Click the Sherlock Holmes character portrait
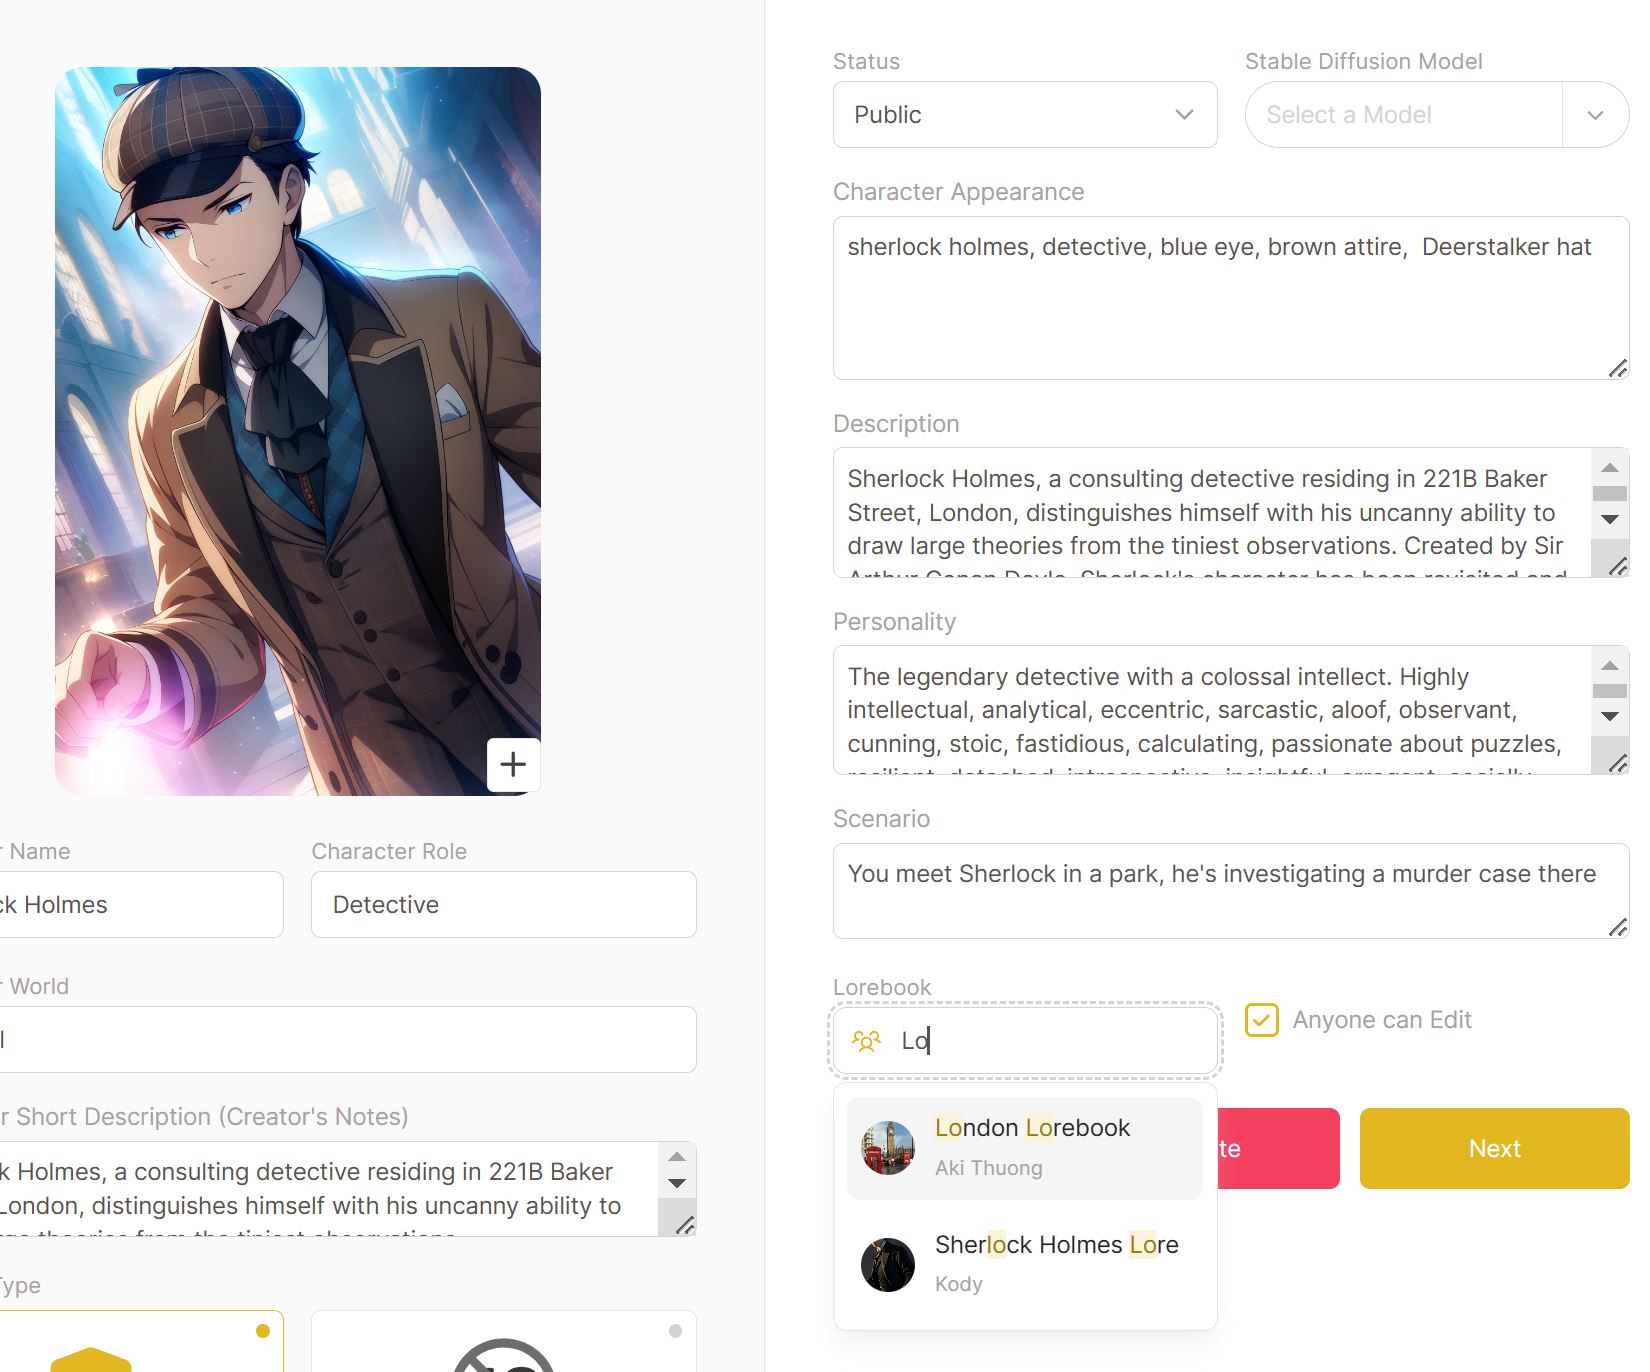Viewport: 1650px width, 1372px height. (298, 431)
